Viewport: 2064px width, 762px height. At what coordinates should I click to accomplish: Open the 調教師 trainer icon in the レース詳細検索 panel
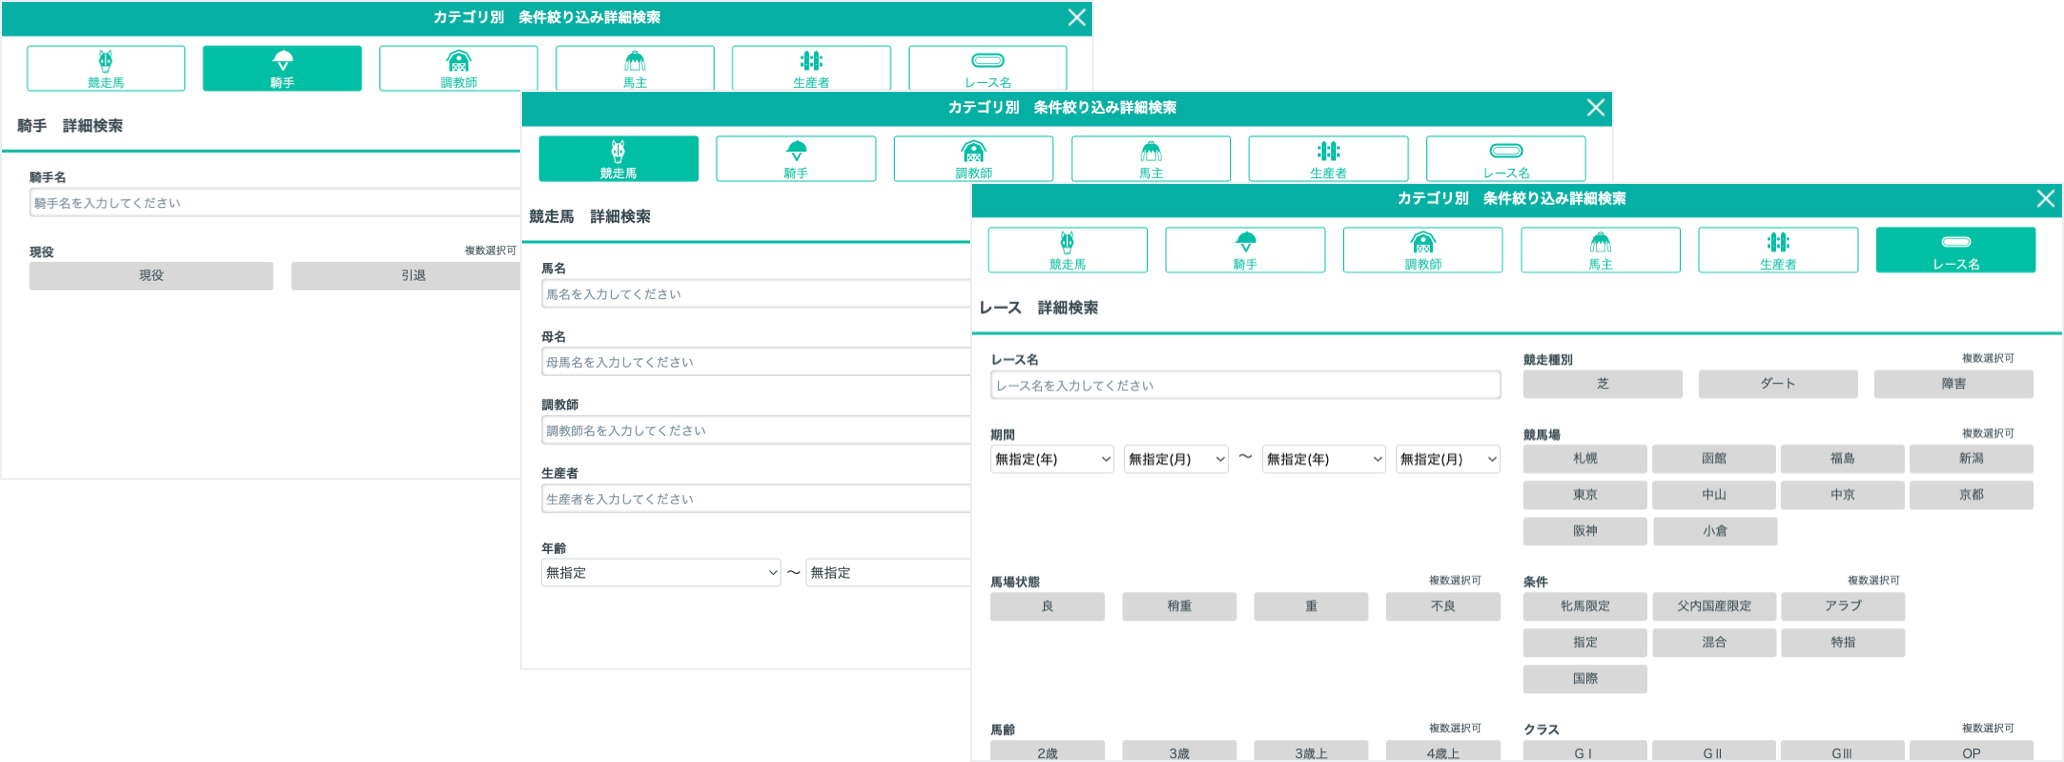tap(1422, 250)
